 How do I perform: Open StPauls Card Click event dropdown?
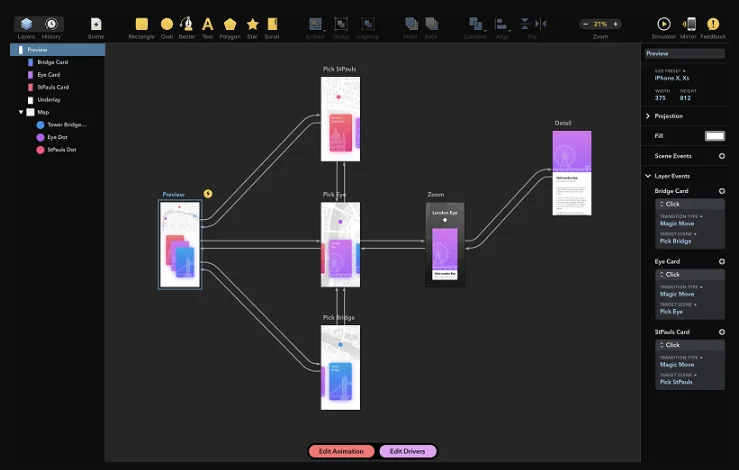[690, 345]
